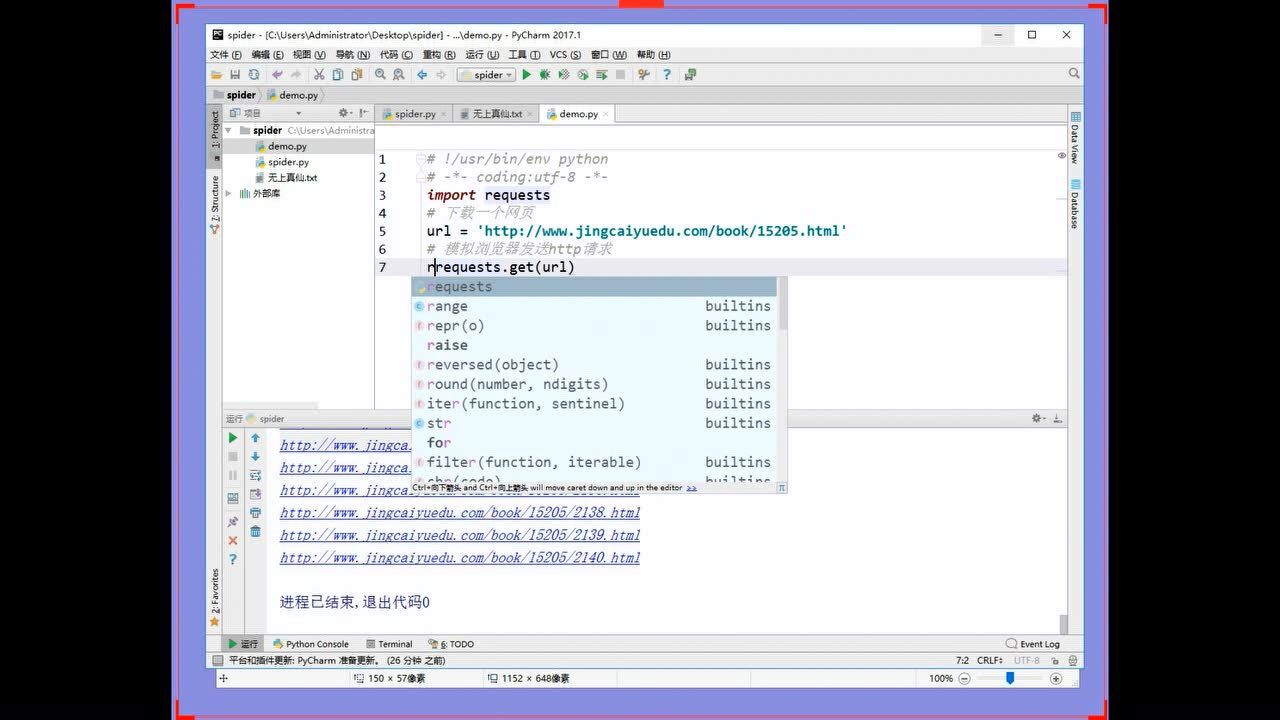
Task: Click the Debug bug icon in the toolbar
Action: (544, 75)
